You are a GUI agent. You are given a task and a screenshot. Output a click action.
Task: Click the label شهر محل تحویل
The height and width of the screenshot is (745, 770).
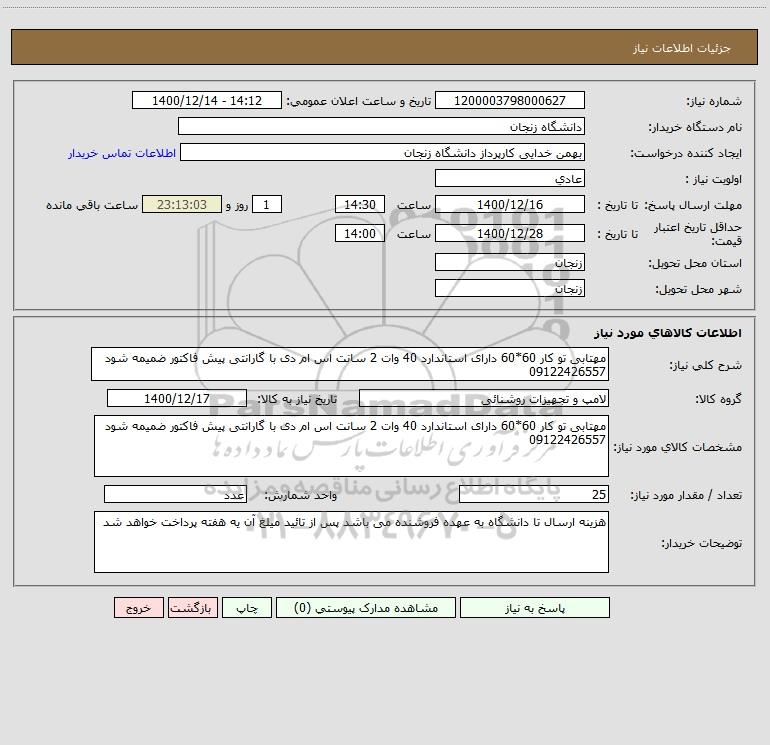pyautogui.click(x=699, y=289)
